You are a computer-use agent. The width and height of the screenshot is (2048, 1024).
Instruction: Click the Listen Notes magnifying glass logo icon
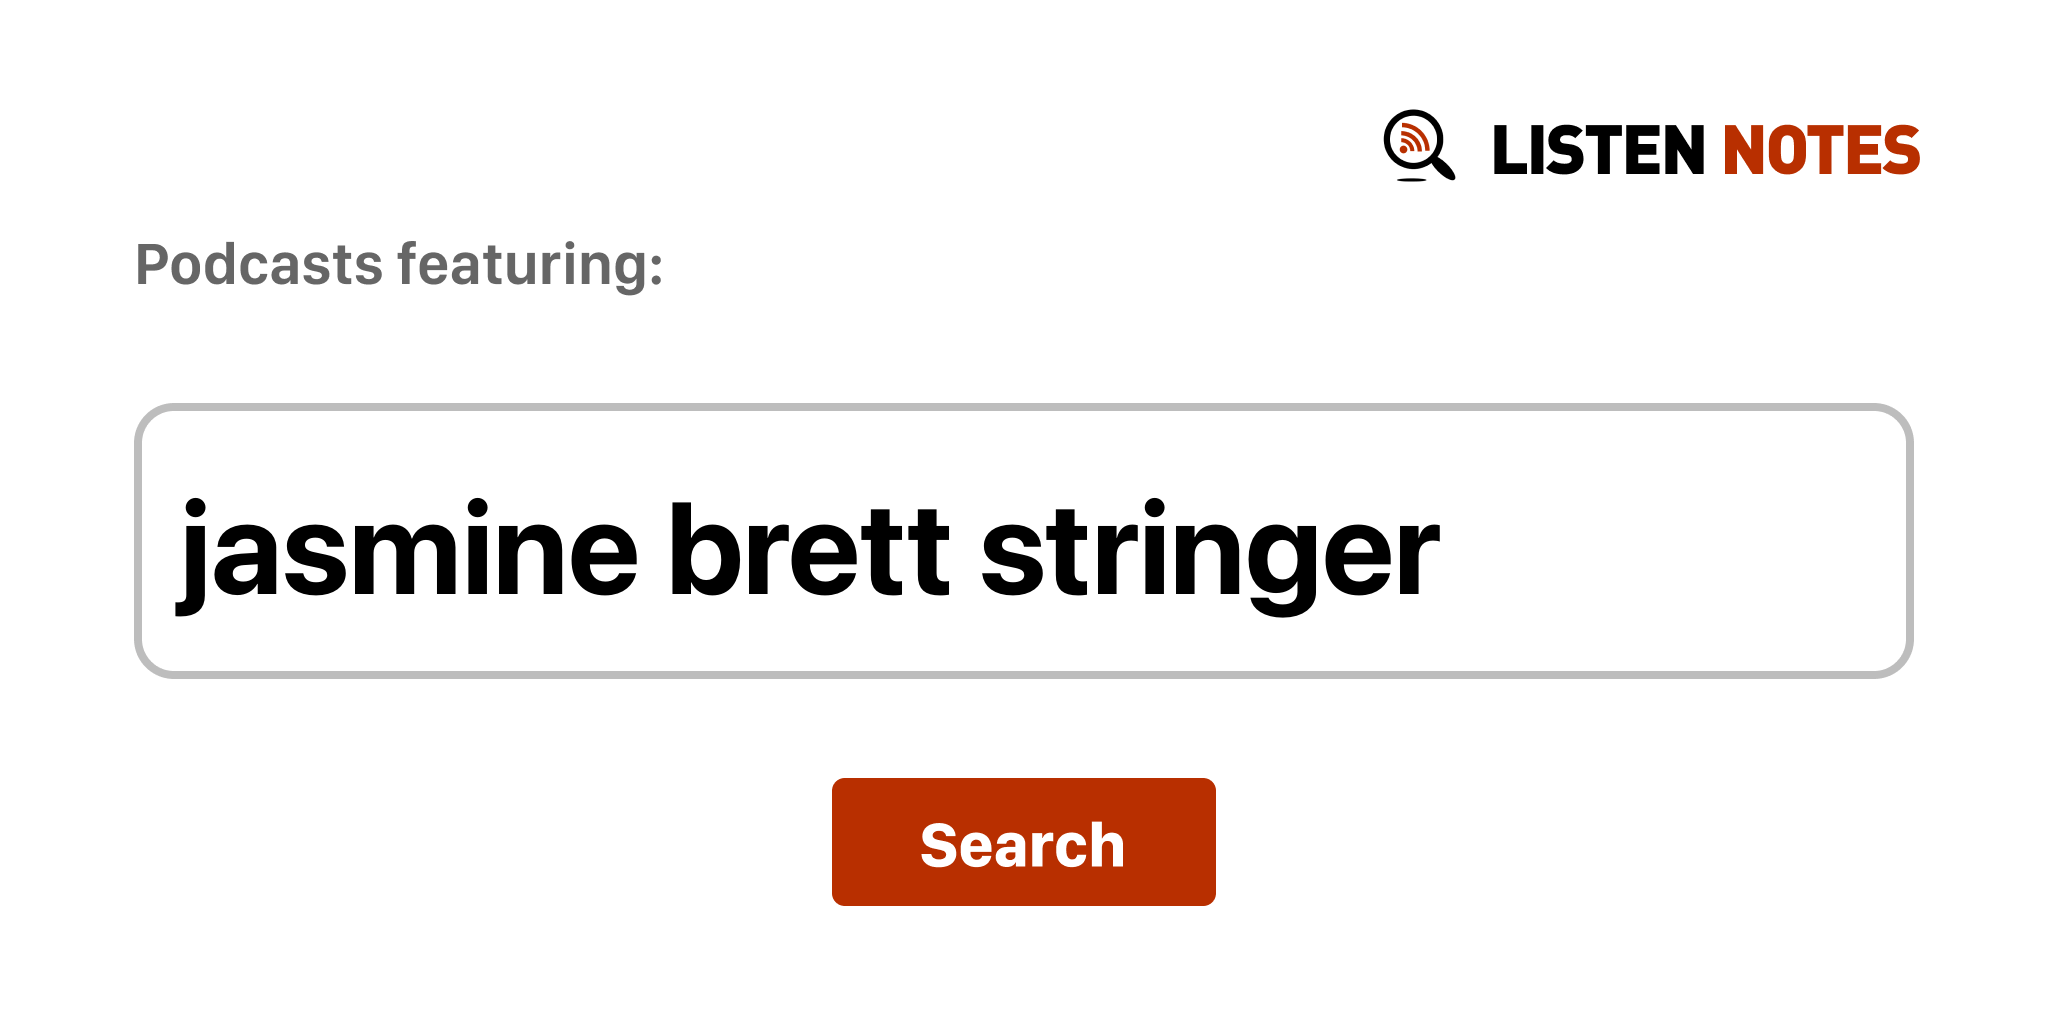click(x=1418, y=146)
